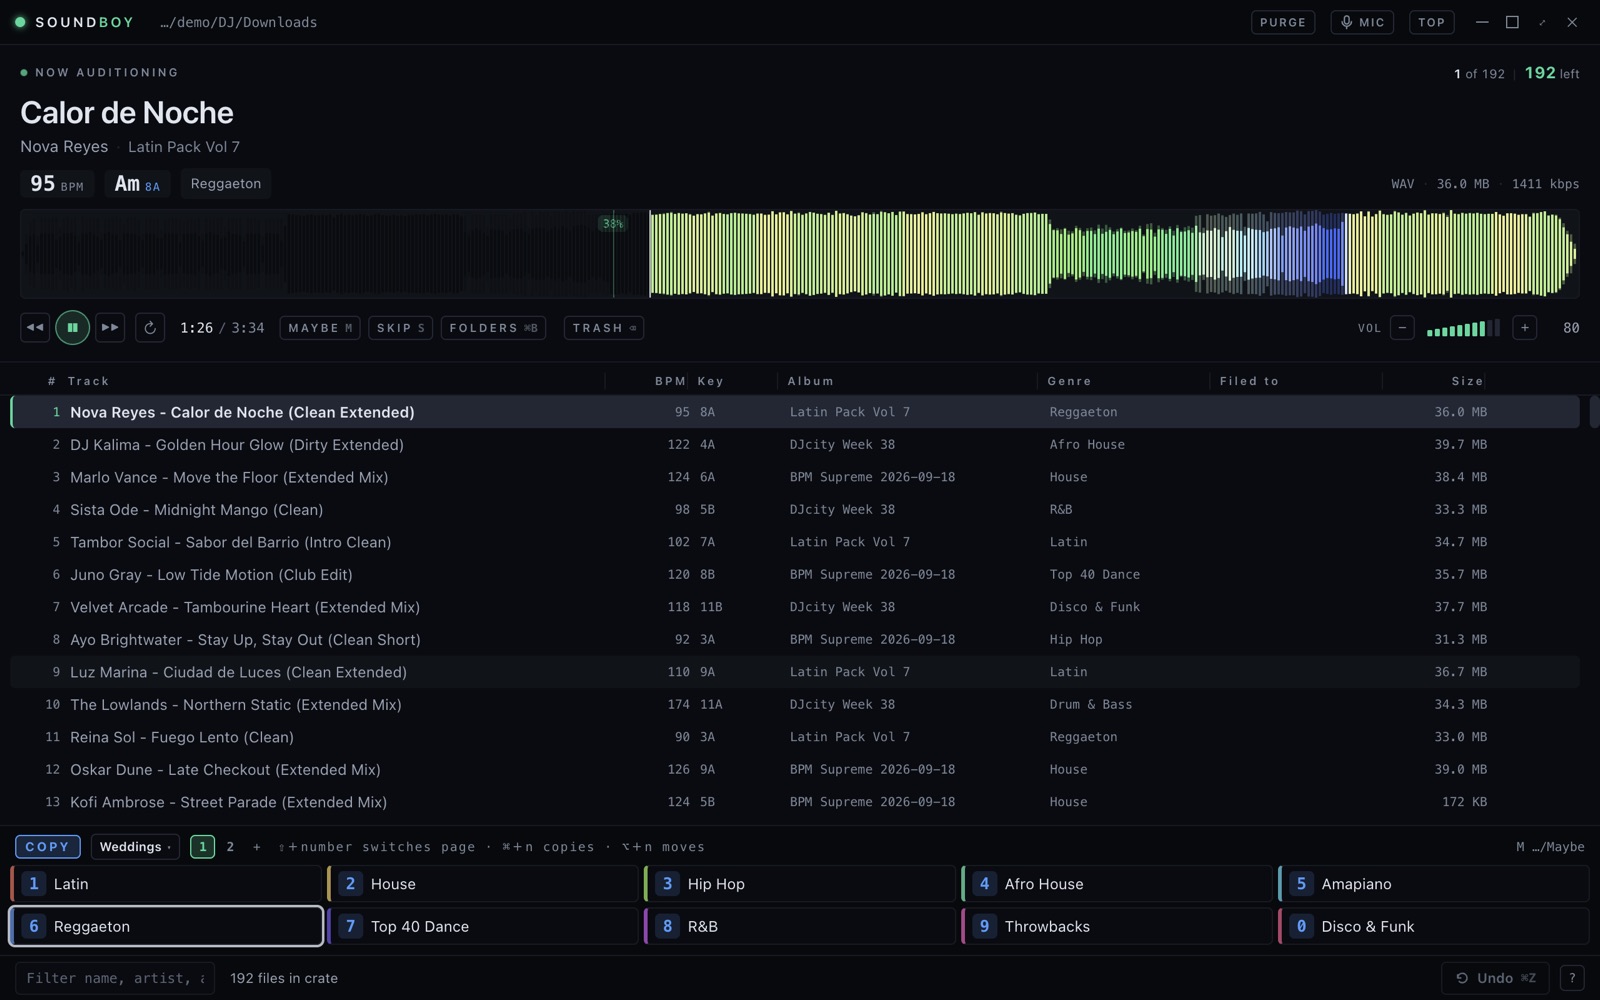The width and height of the screenshot is (1600, 1000).
Task: Click the PURGE button
Action: (x=1283, y=22)
